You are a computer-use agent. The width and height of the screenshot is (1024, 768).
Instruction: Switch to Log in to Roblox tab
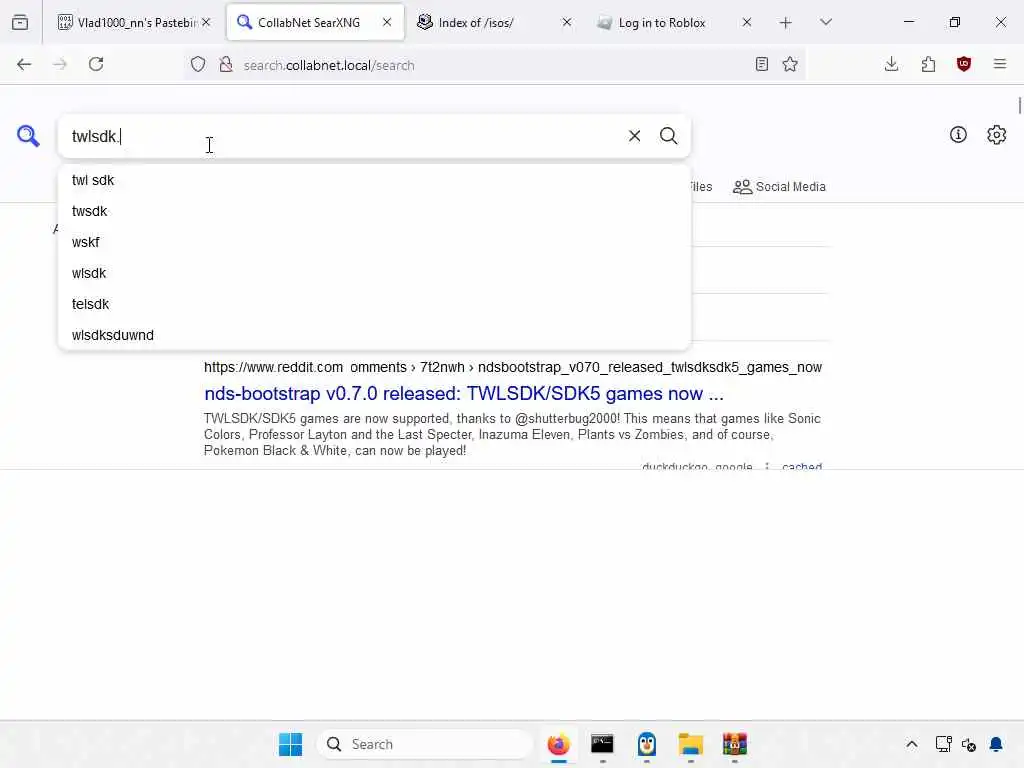click(673, 22)
